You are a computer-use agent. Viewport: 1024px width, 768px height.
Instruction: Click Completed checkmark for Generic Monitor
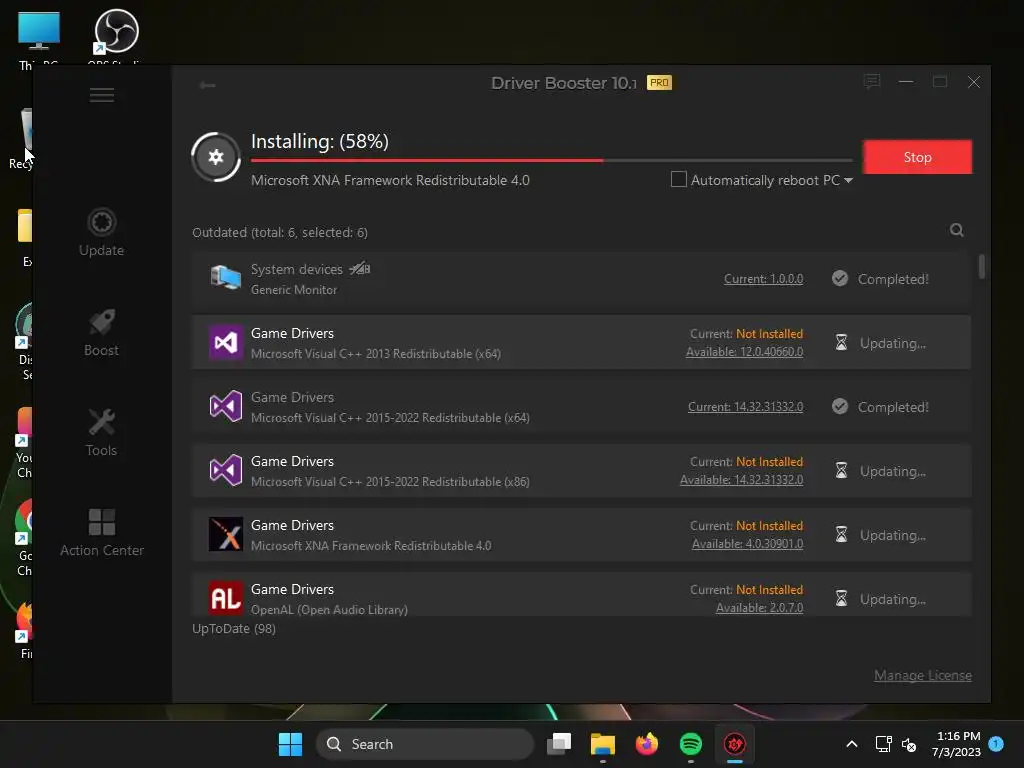pyautogui.click(x=840, y=279)
